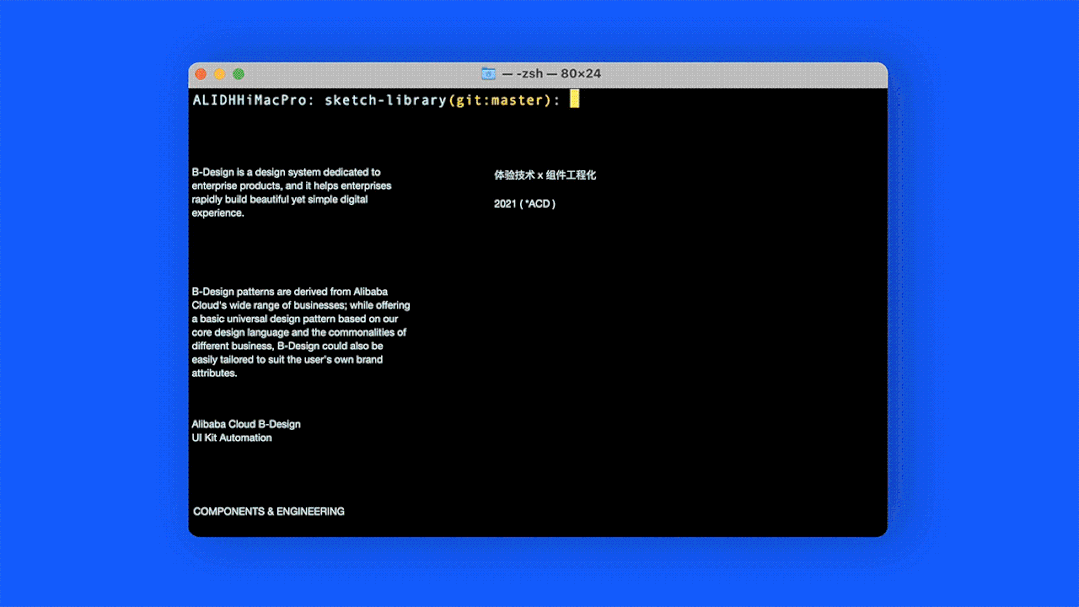The height and width of the screenshot is (607, 1079).
Task: Click the 'B-Design patterns are derived' paragraph
Action: [301, 332]
